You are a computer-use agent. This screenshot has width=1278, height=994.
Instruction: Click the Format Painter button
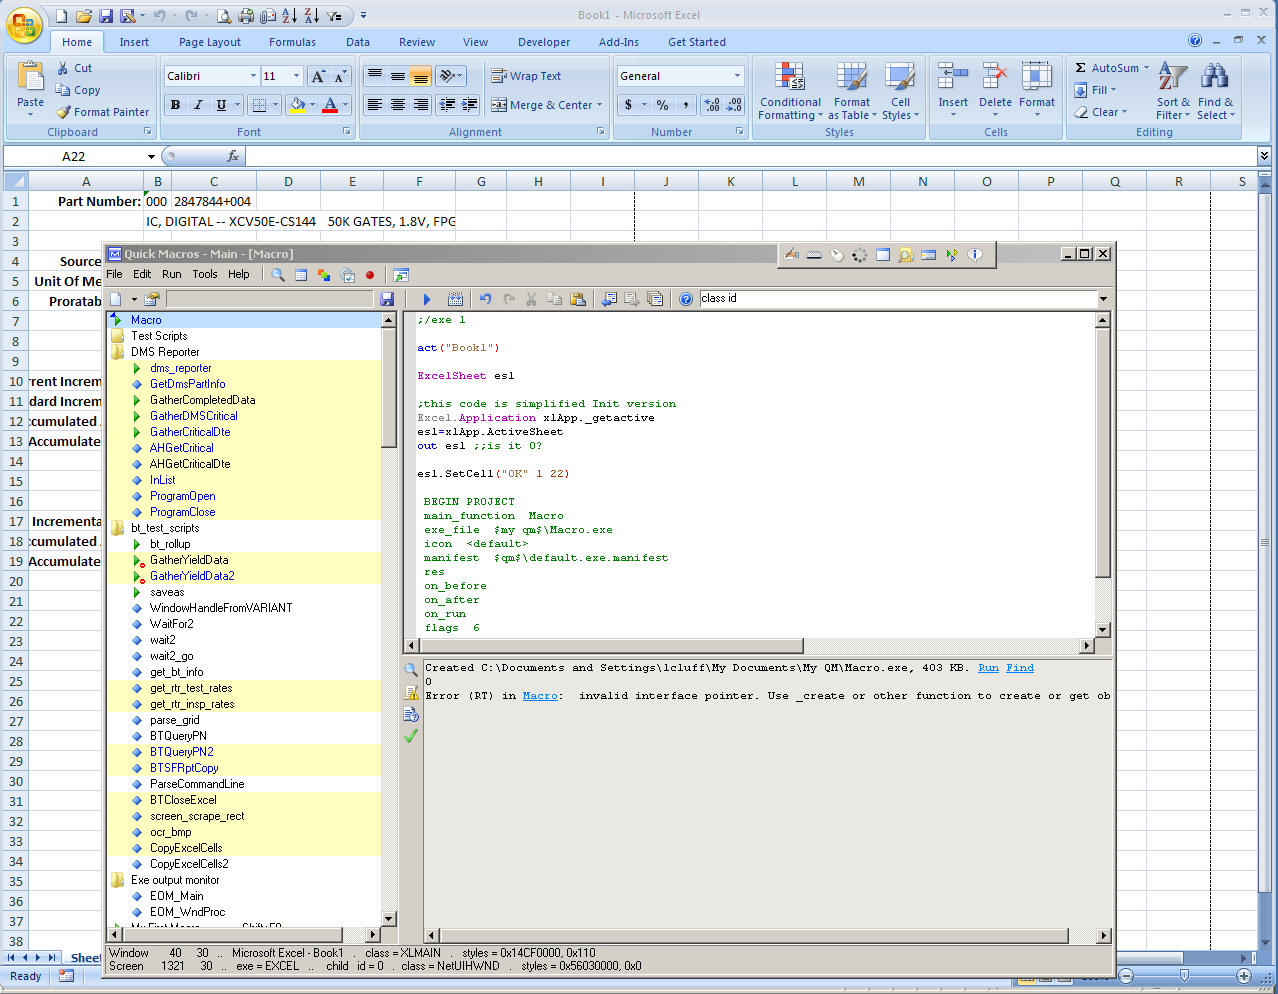point(102,112)
